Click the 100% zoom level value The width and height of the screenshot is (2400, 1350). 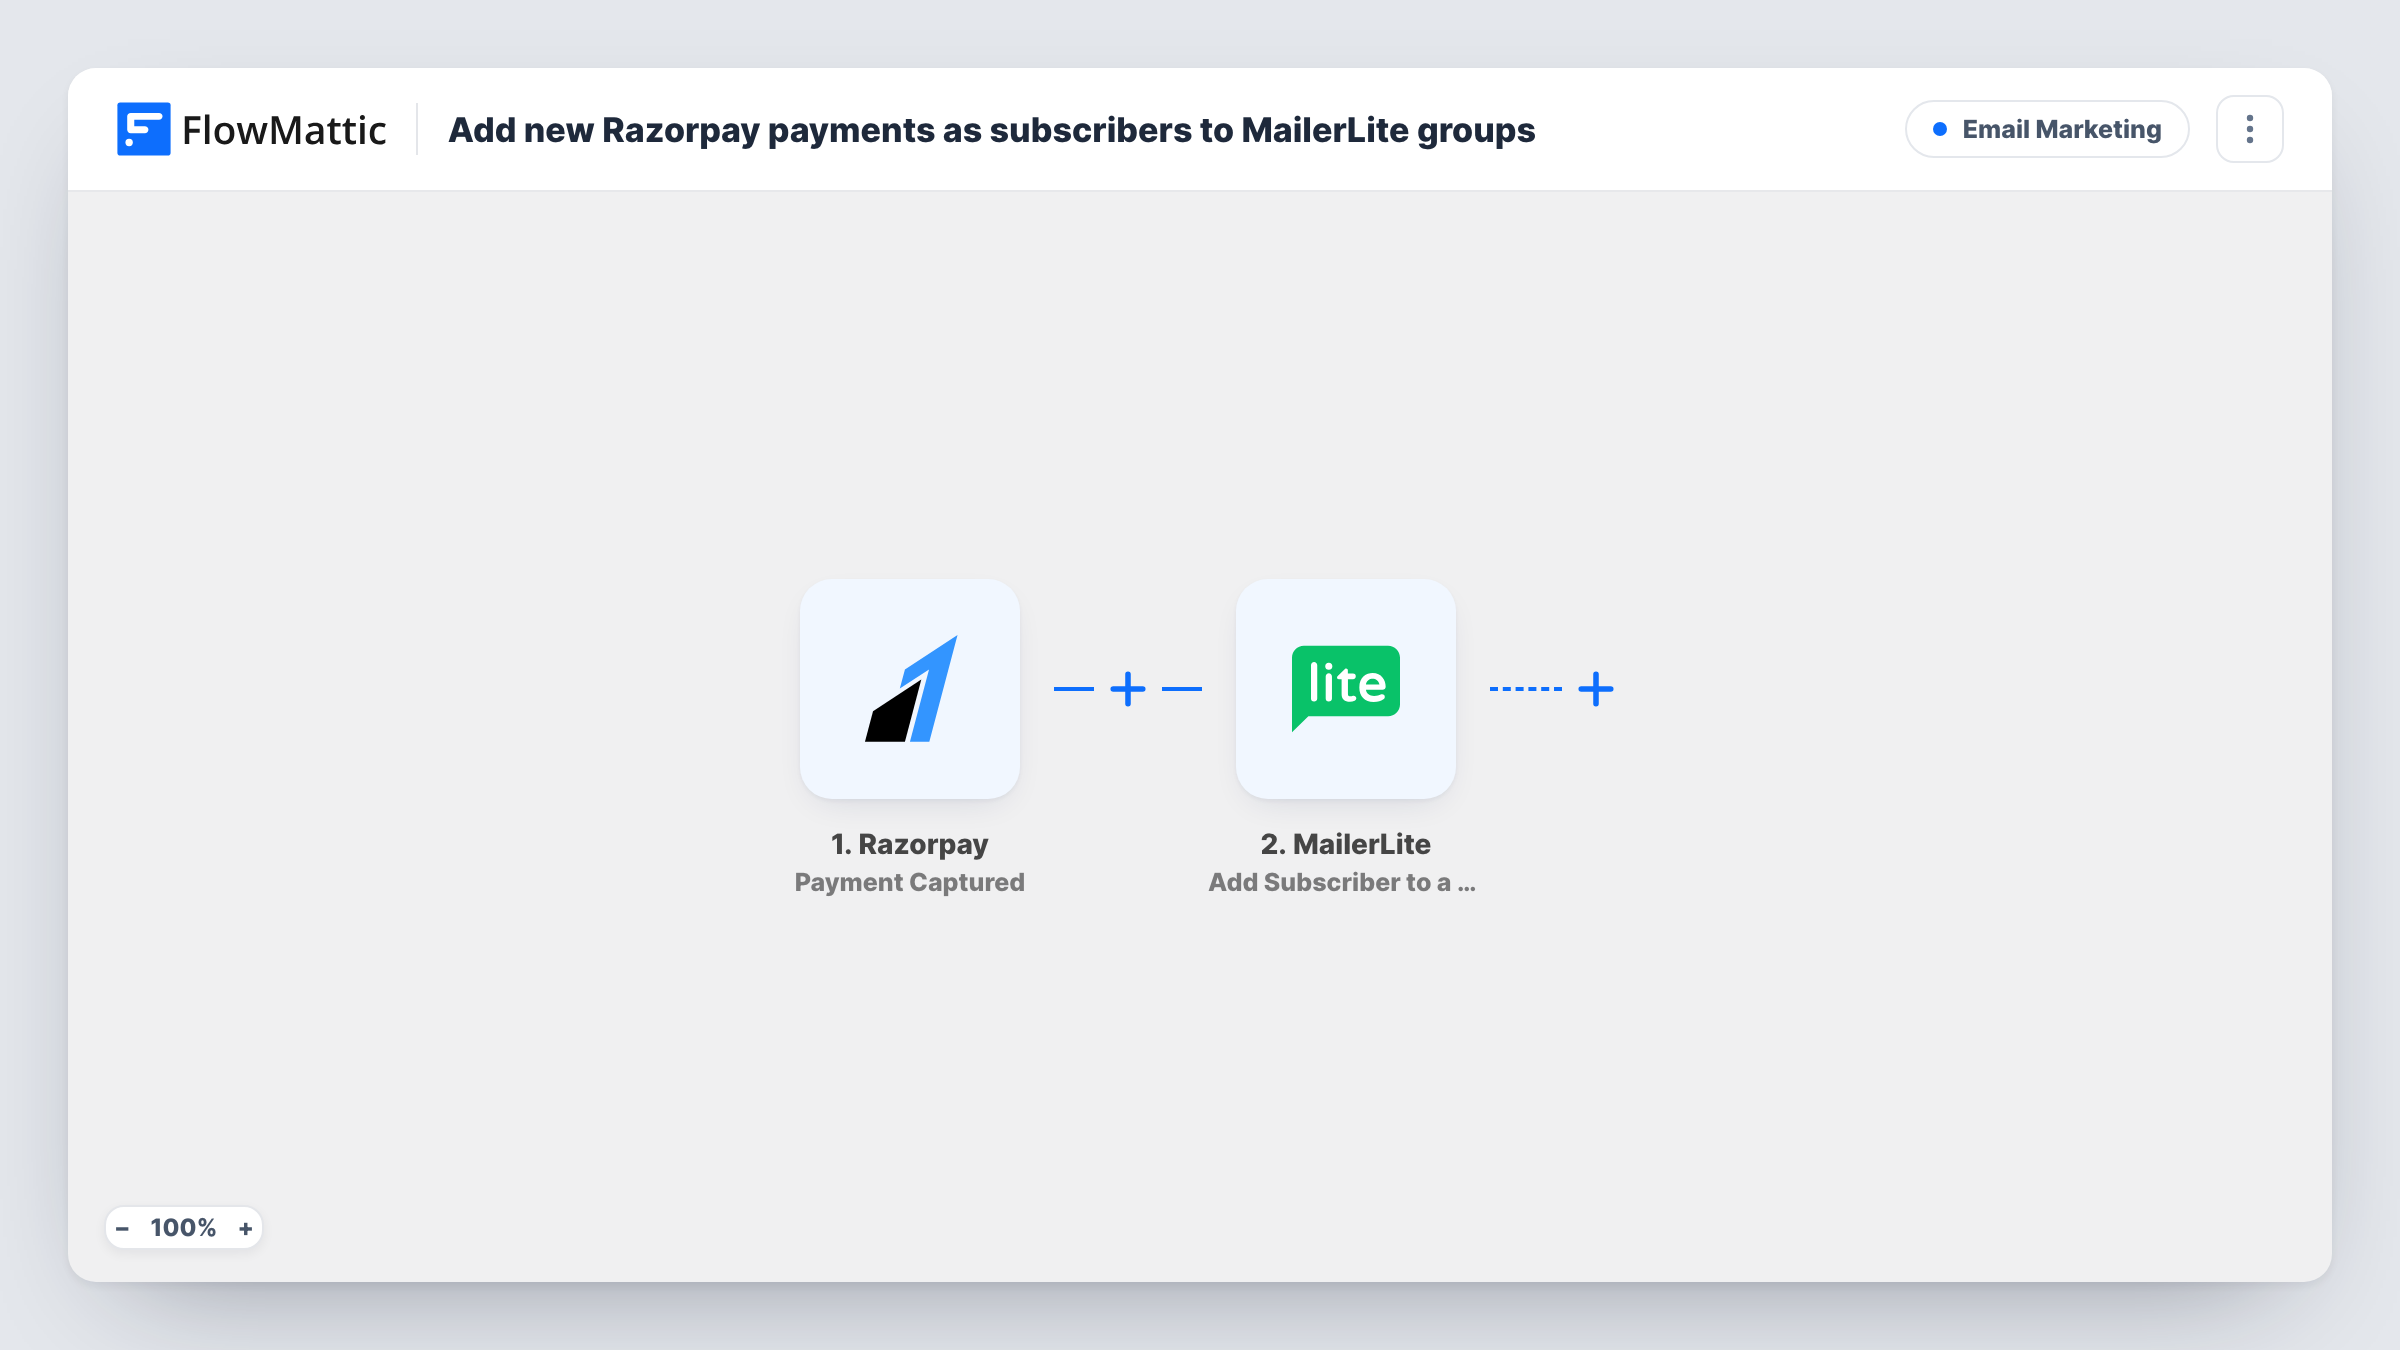click(183, 1228)
